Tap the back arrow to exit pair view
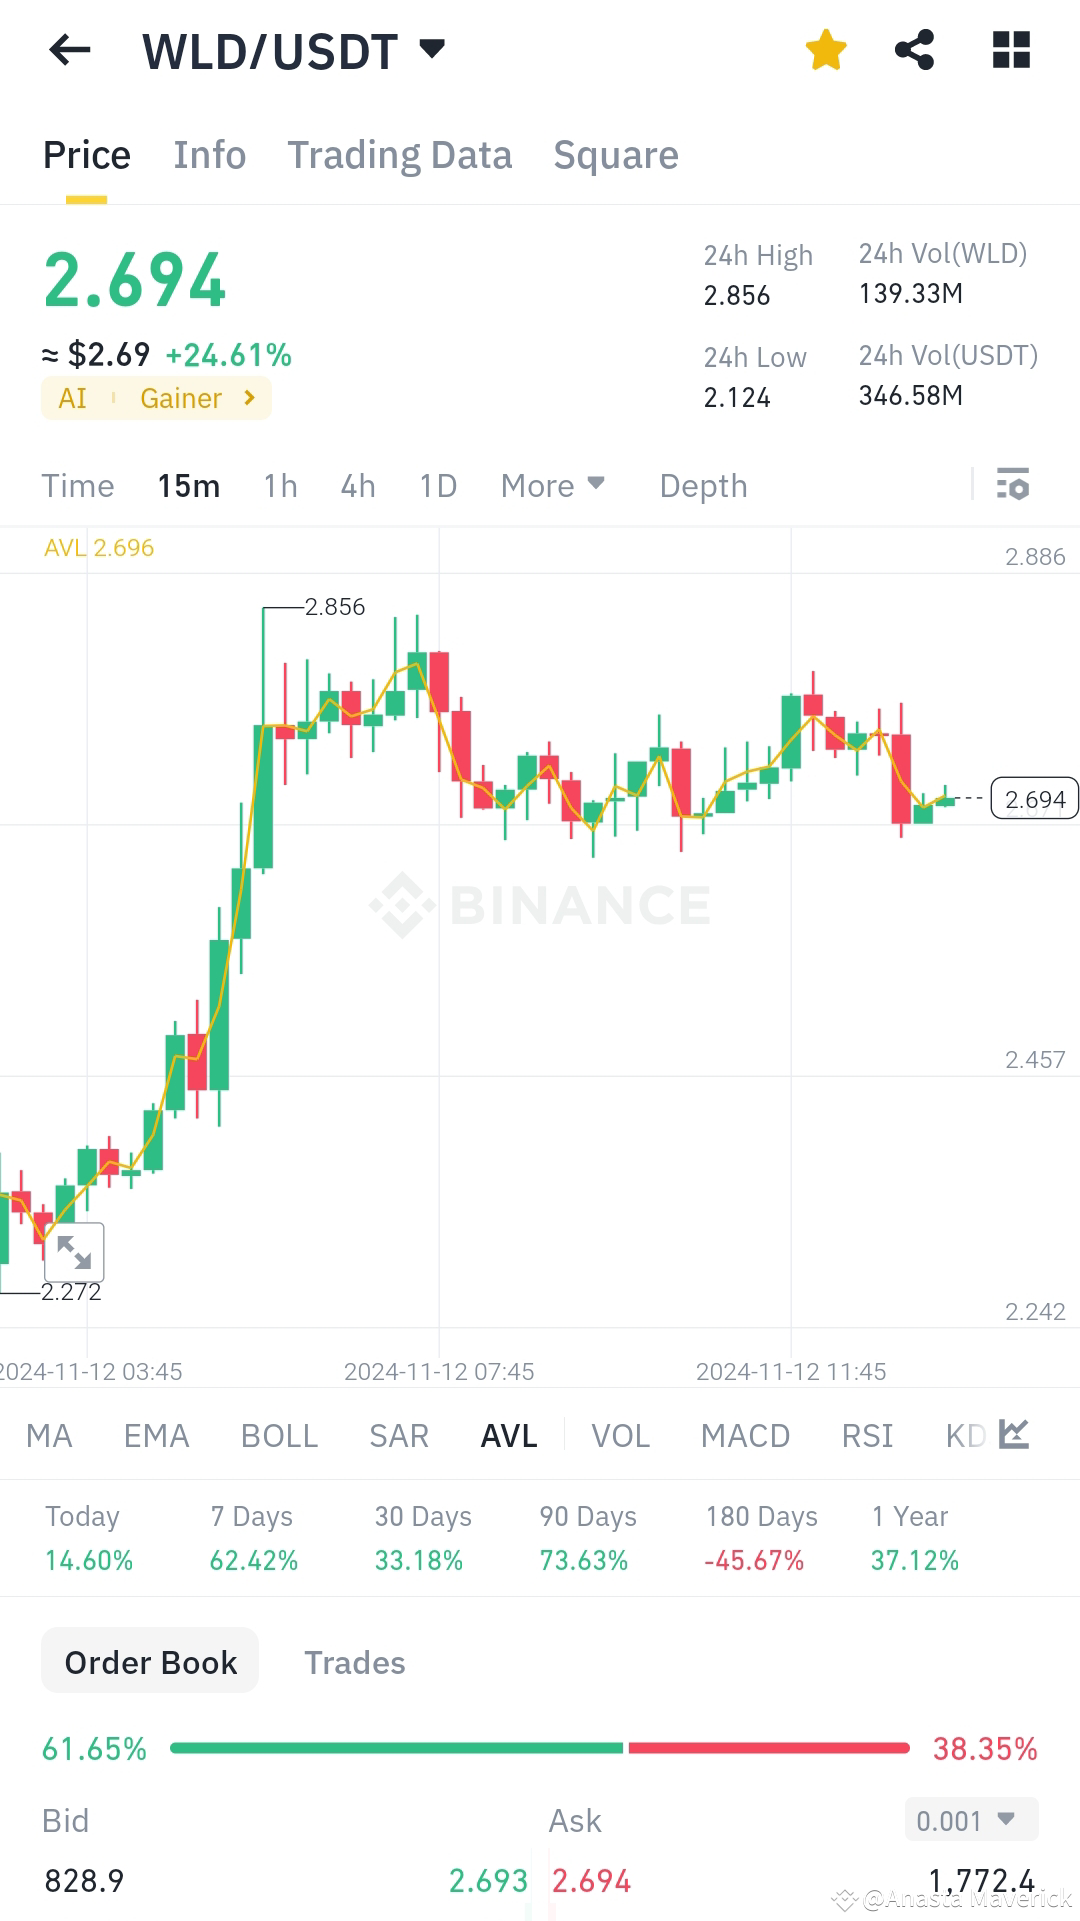Viewport: 1080px width, 1921px height. (x=68, y=51)
